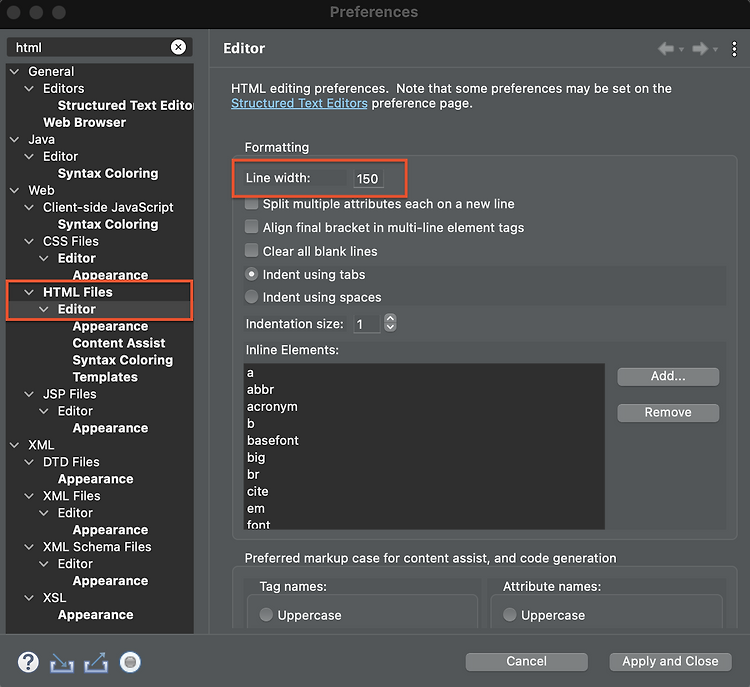Enable Split multiple attributes on new line
750x687 pixels.
click(251, 204)
